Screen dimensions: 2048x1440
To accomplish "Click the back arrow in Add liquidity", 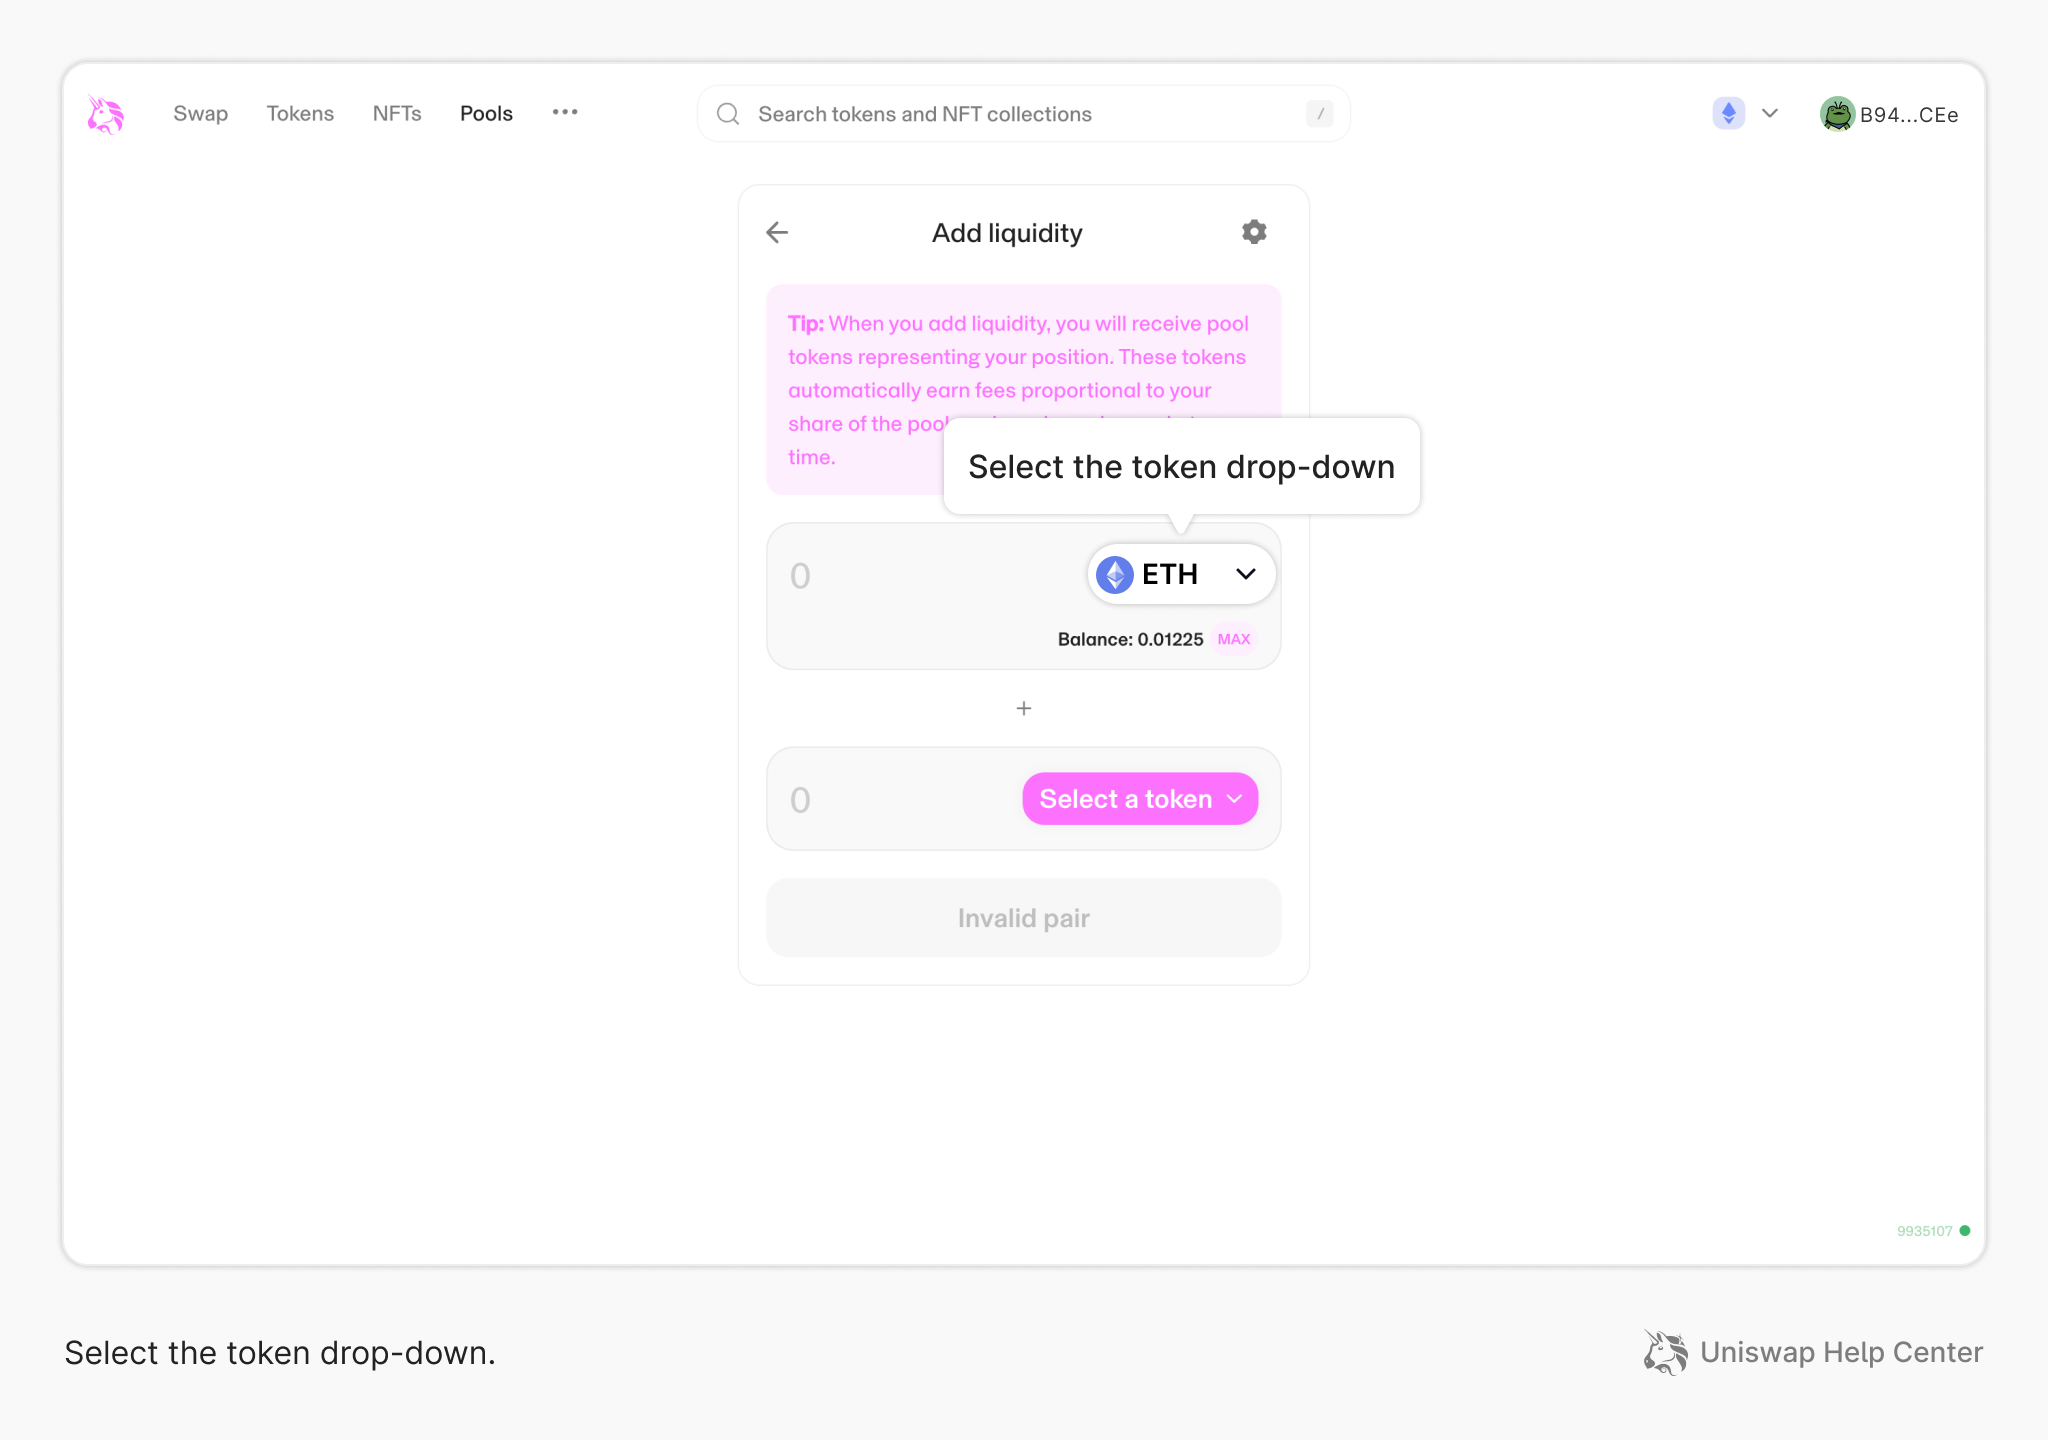I will click(777, 232).
